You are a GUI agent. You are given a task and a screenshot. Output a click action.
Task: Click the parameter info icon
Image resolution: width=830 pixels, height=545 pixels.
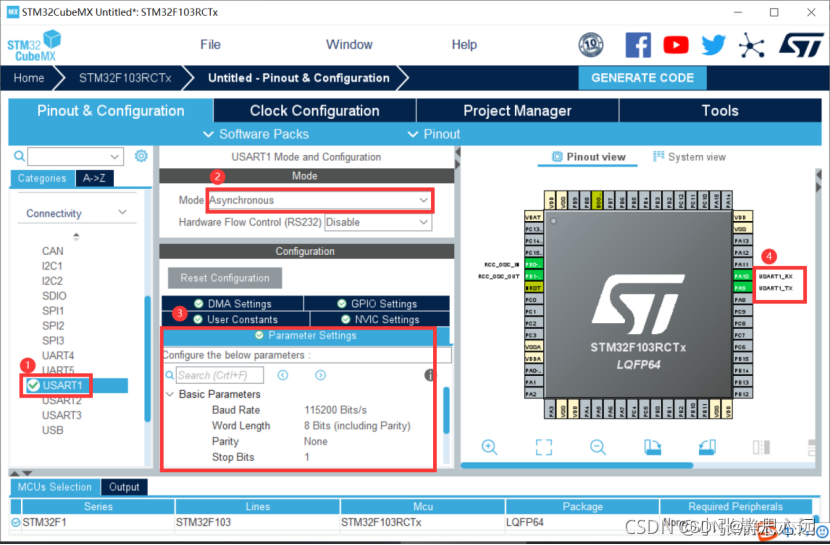click(430, 375)
